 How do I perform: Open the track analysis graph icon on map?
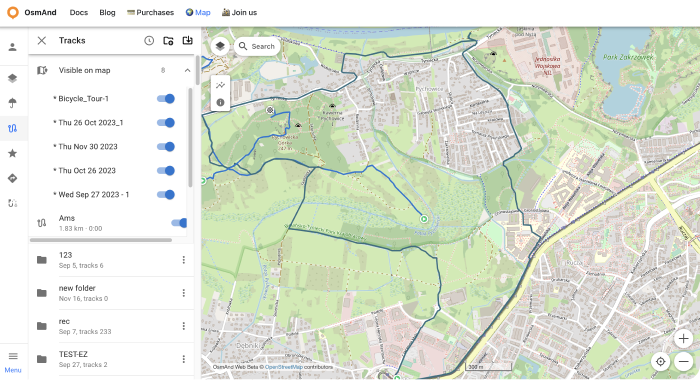221,85
